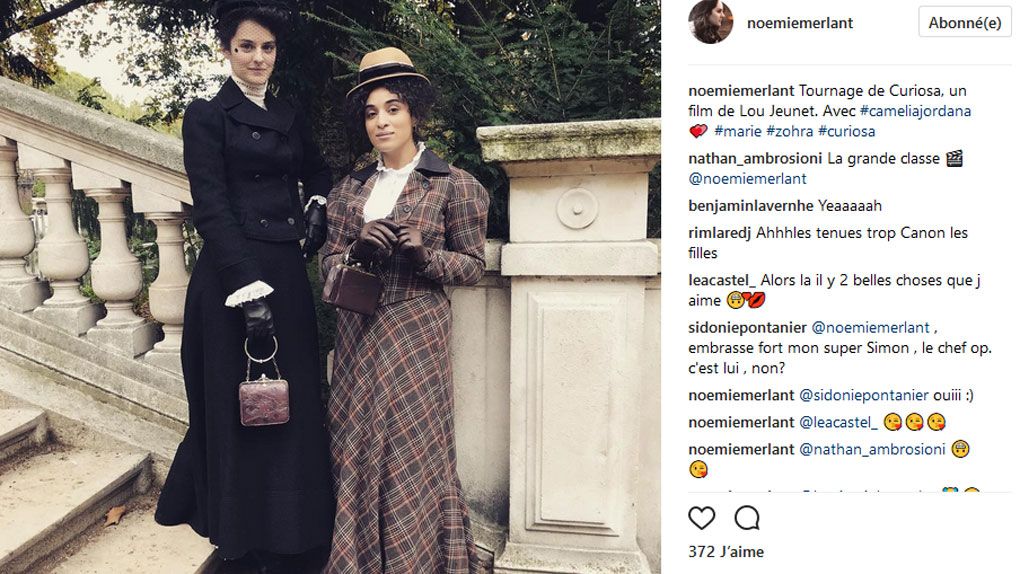Open the @sidoniepontanier mention in reply
The width and height of the screenshot is (1020, 574).
coord(864,396)
